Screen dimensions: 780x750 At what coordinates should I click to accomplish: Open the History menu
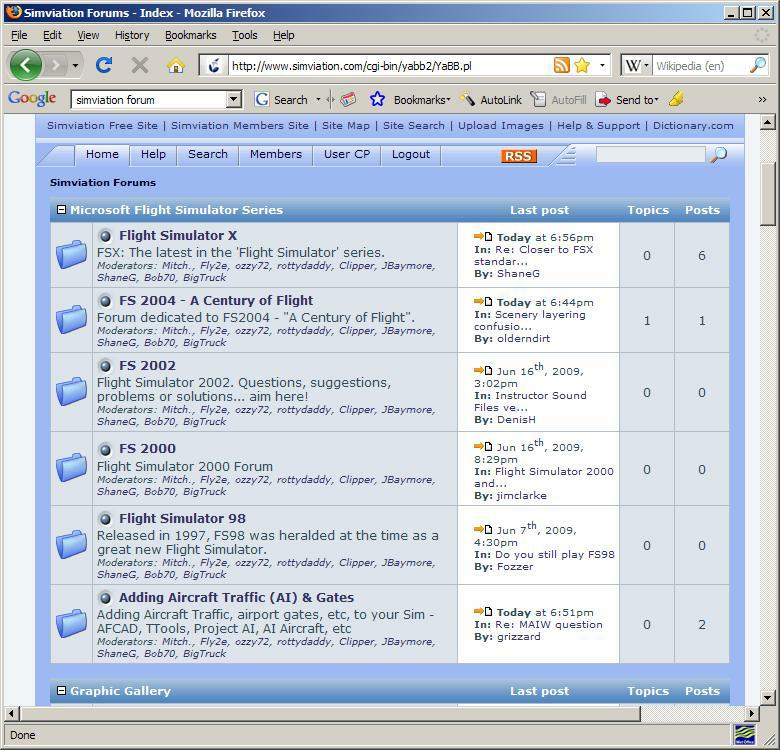[132, 35]
